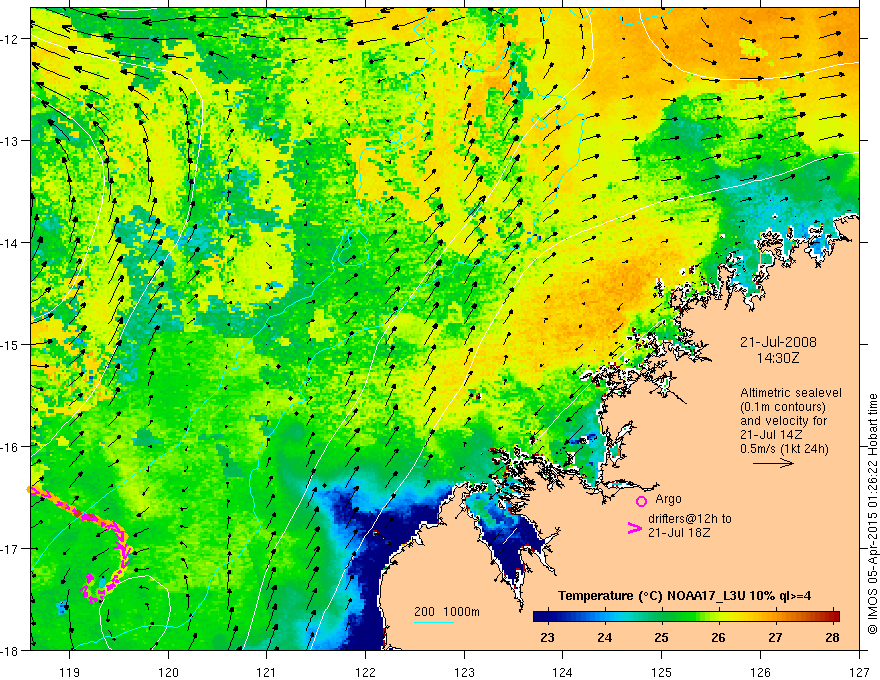This screenshot has height=680, width=880.
Task: Select the time label 14:30Z
Action: pyautogui.click(x=778, y=358)
